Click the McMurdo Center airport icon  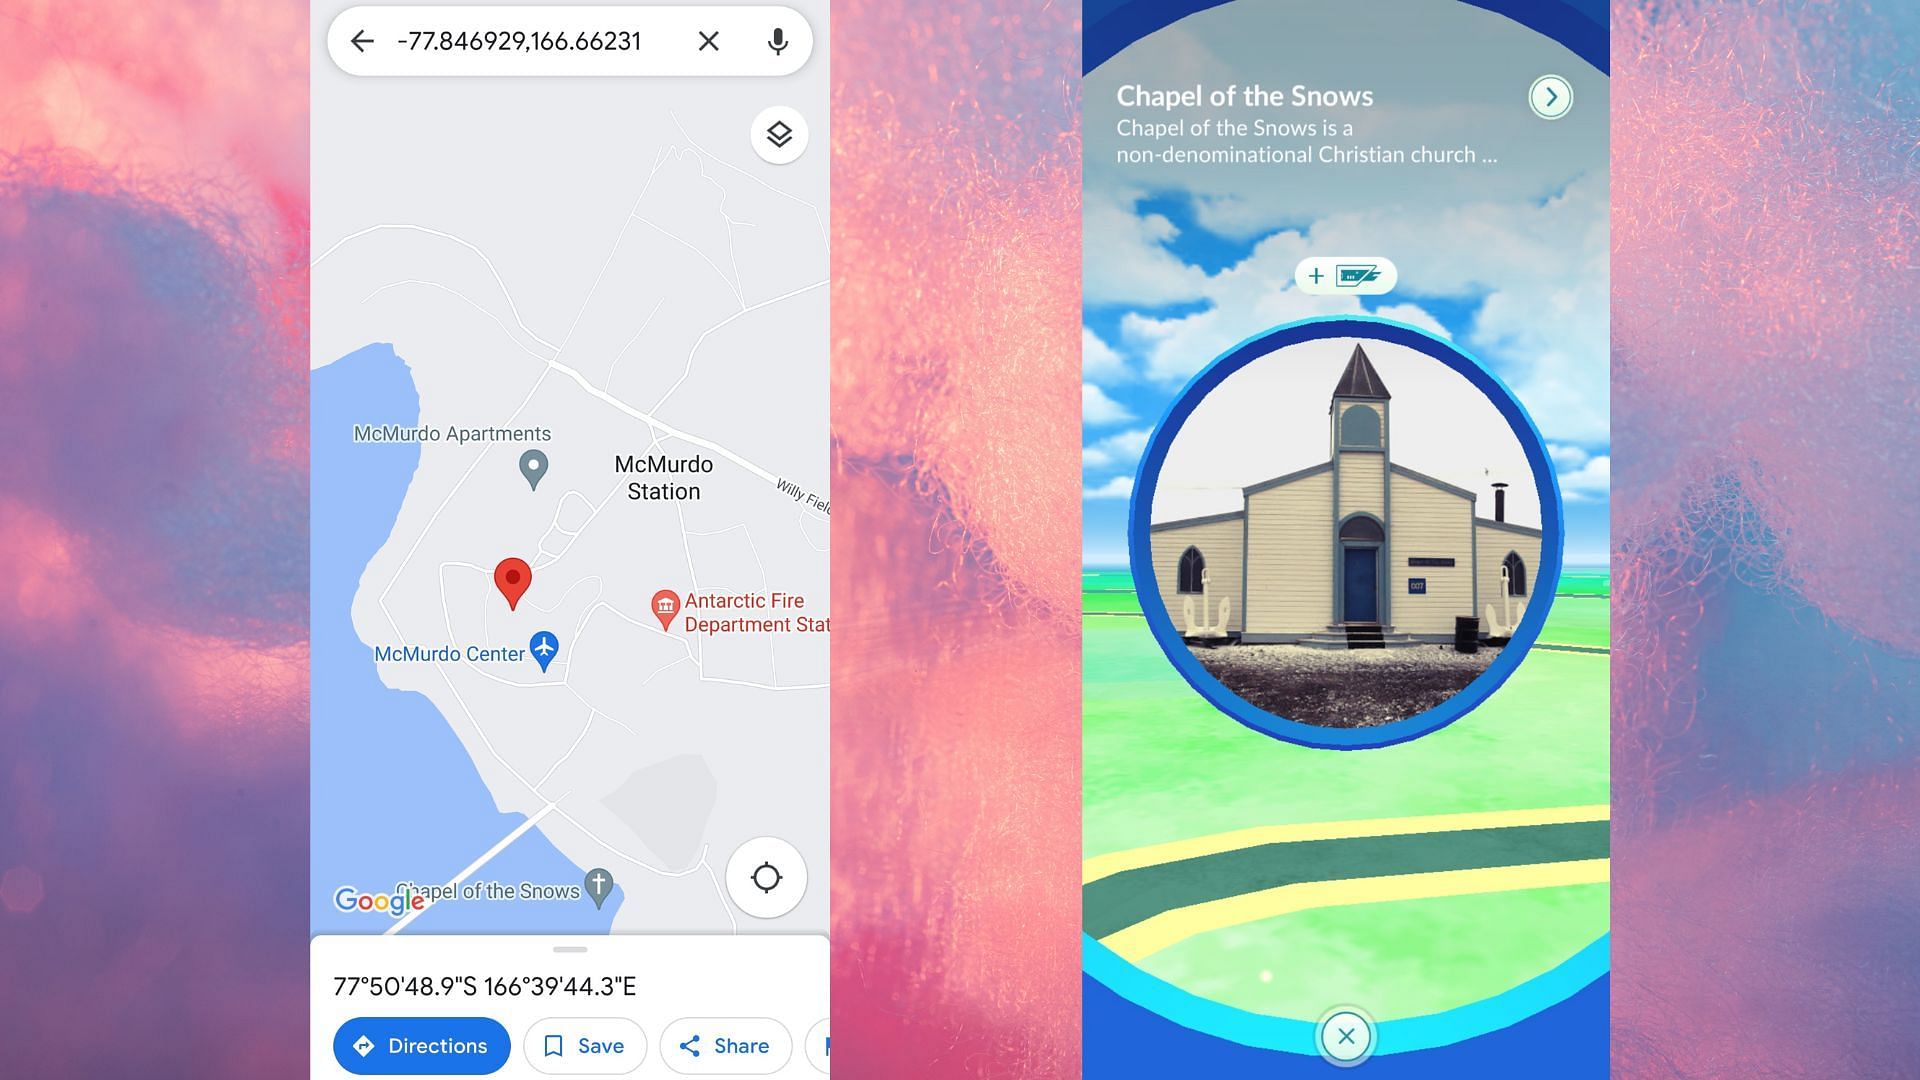pos(543,647)
